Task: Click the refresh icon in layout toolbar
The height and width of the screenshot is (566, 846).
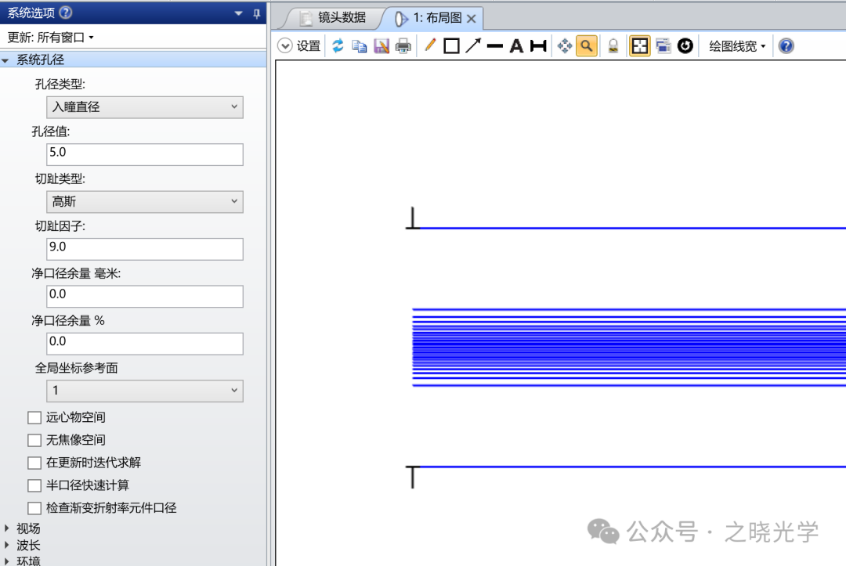Action: point(338,46)
